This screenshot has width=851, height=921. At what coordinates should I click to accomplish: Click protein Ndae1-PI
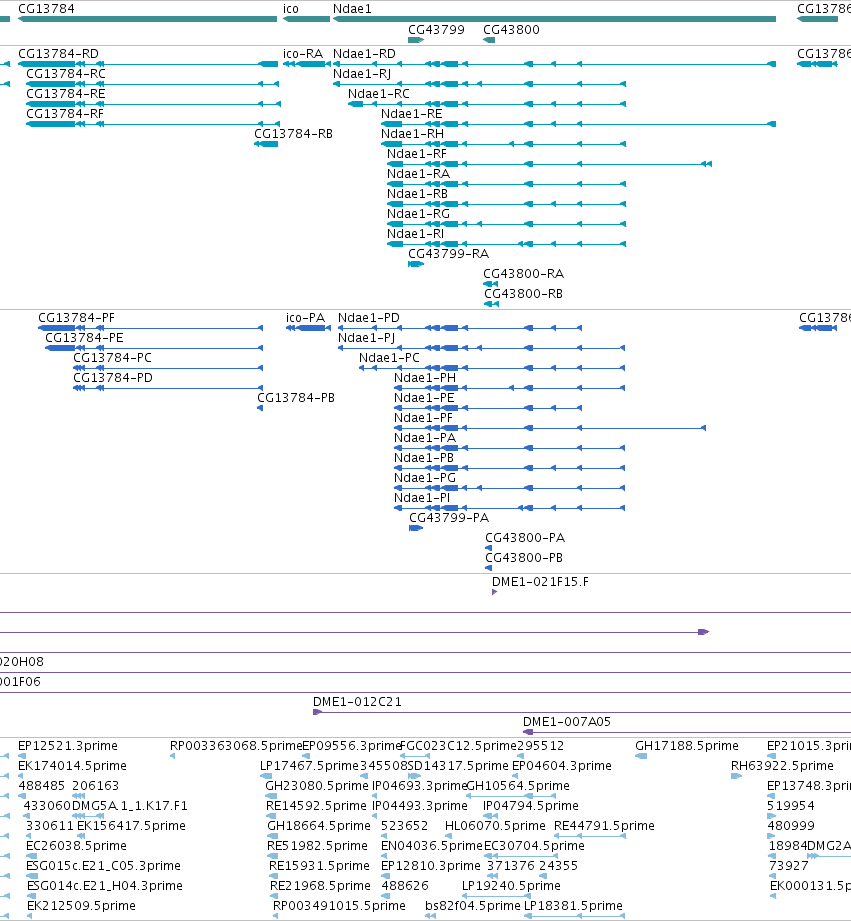click(x=422, y=497)
